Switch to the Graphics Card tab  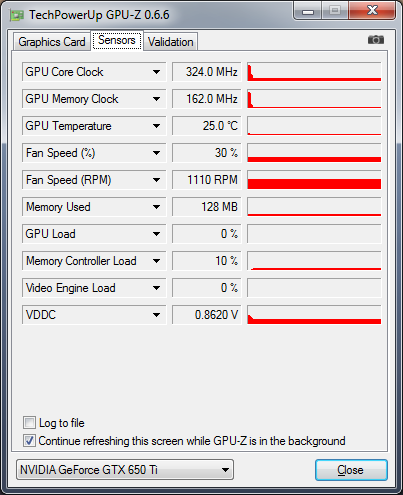click(x=52, y=42)
